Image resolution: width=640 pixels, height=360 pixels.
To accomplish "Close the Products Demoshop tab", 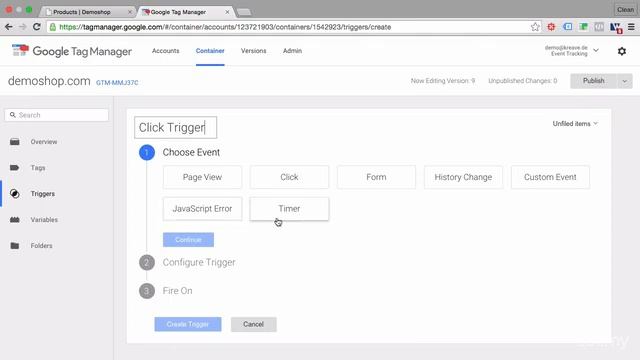I will 130,12.
